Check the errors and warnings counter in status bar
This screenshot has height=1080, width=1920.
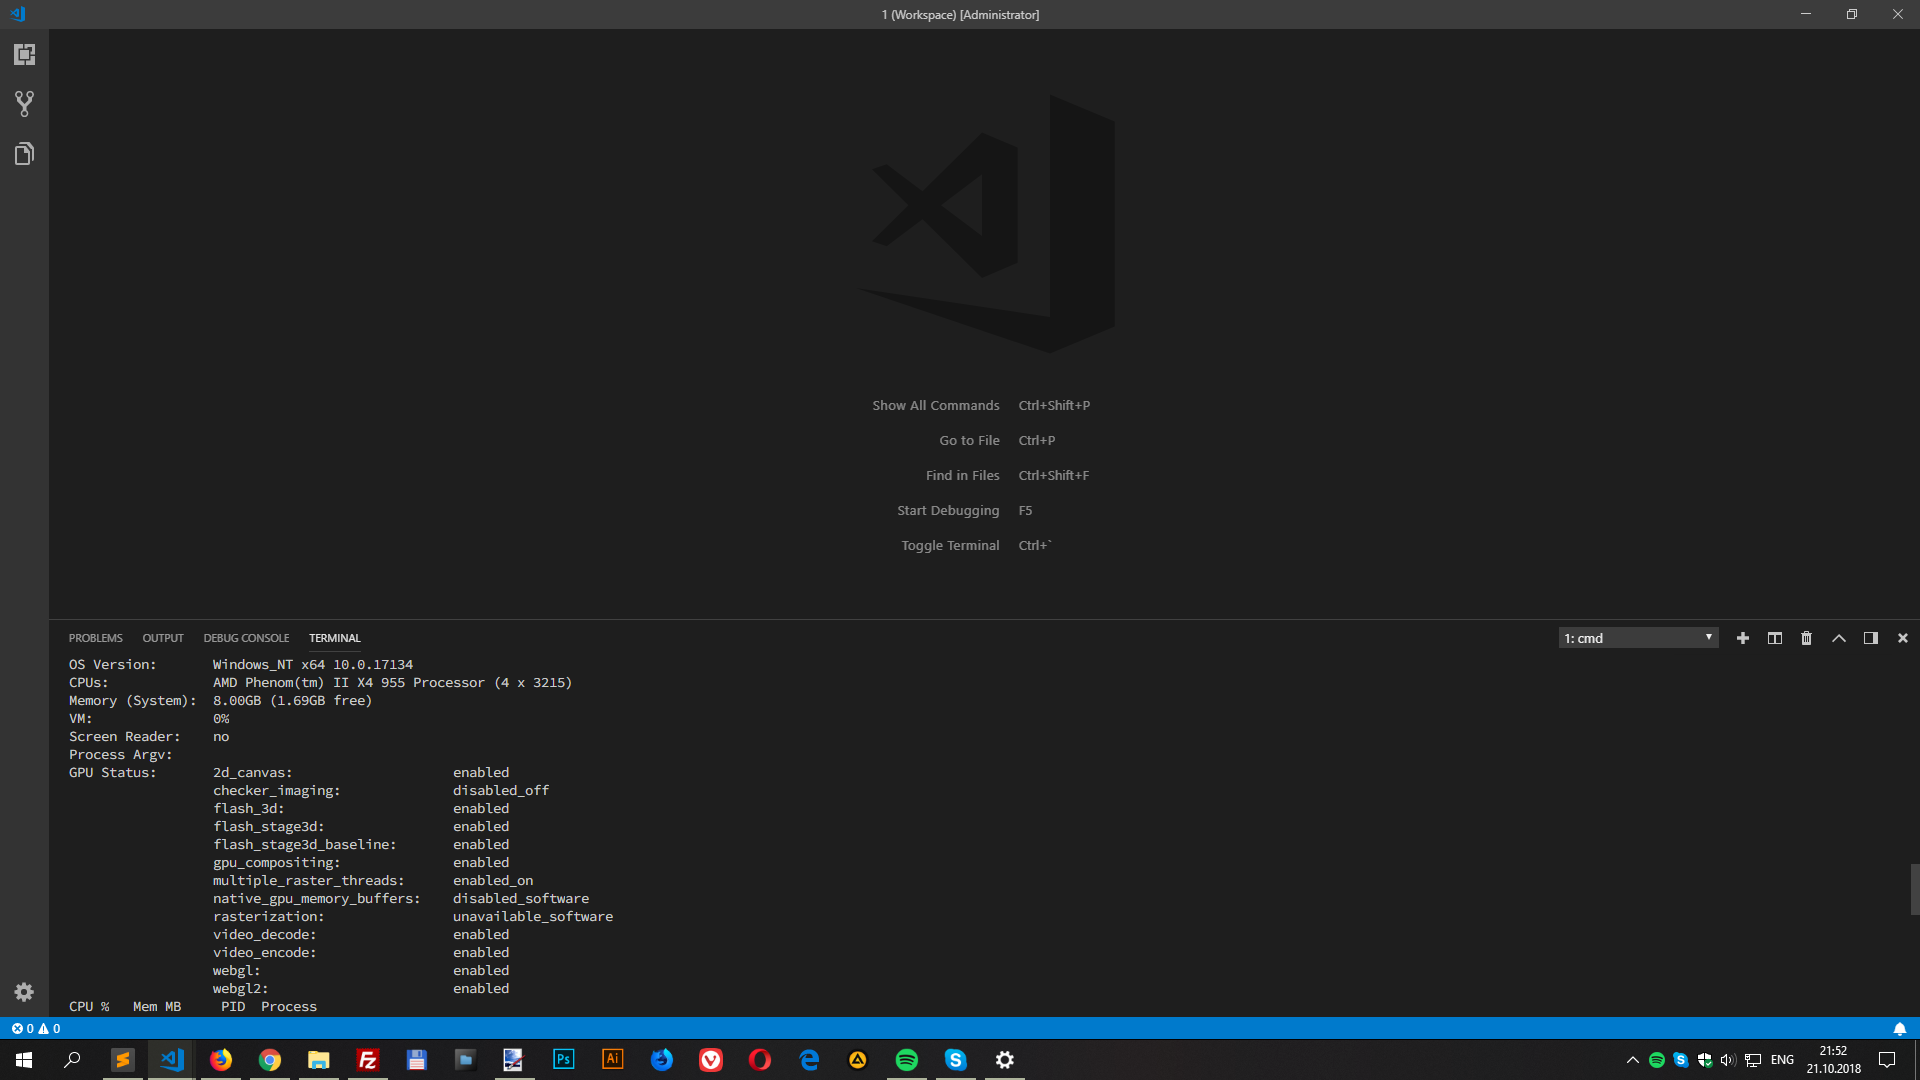coord(33,1028)
